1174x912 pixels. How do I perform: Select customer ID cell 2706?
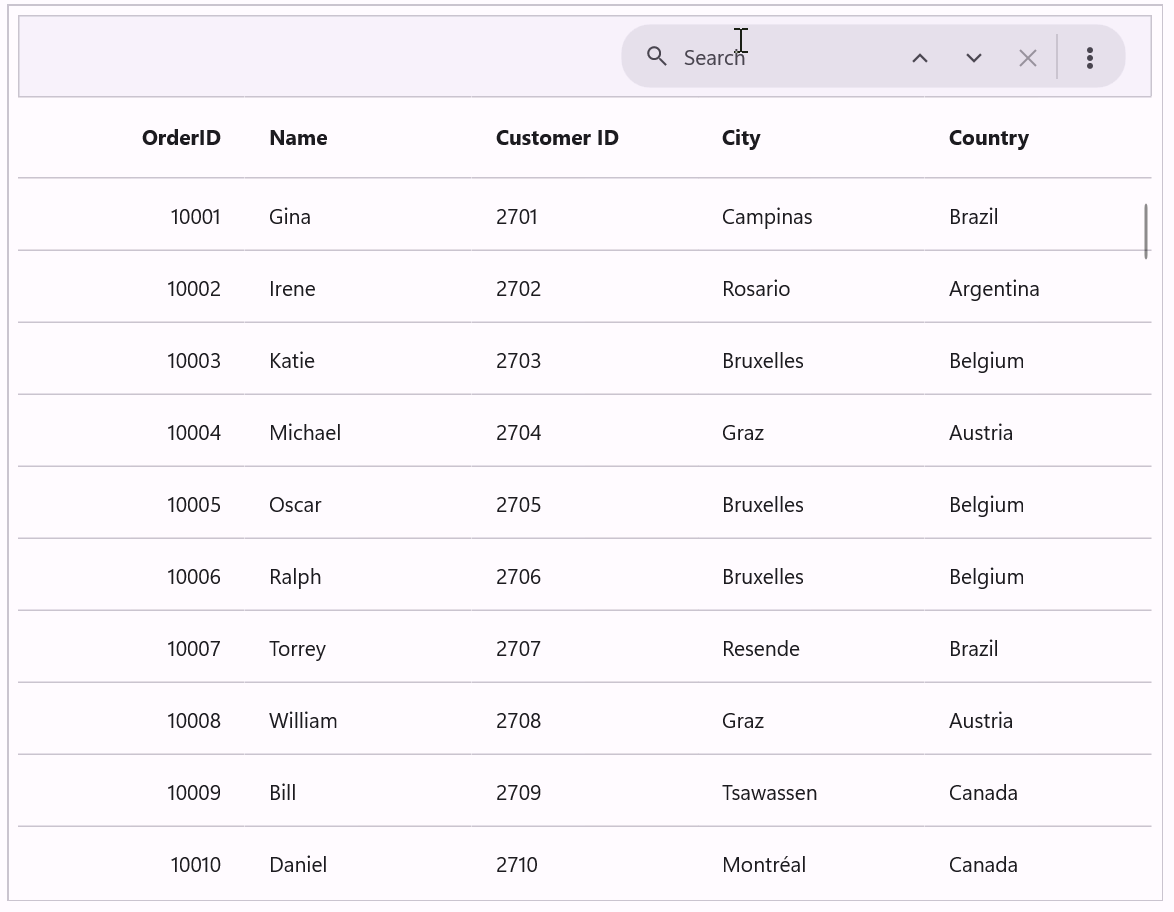coord(518,577)
